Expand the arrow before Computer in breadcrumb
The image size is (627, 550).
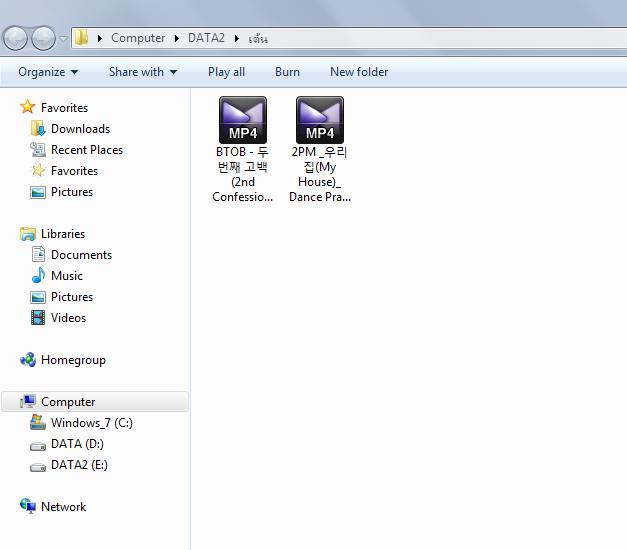pos(100,38)
